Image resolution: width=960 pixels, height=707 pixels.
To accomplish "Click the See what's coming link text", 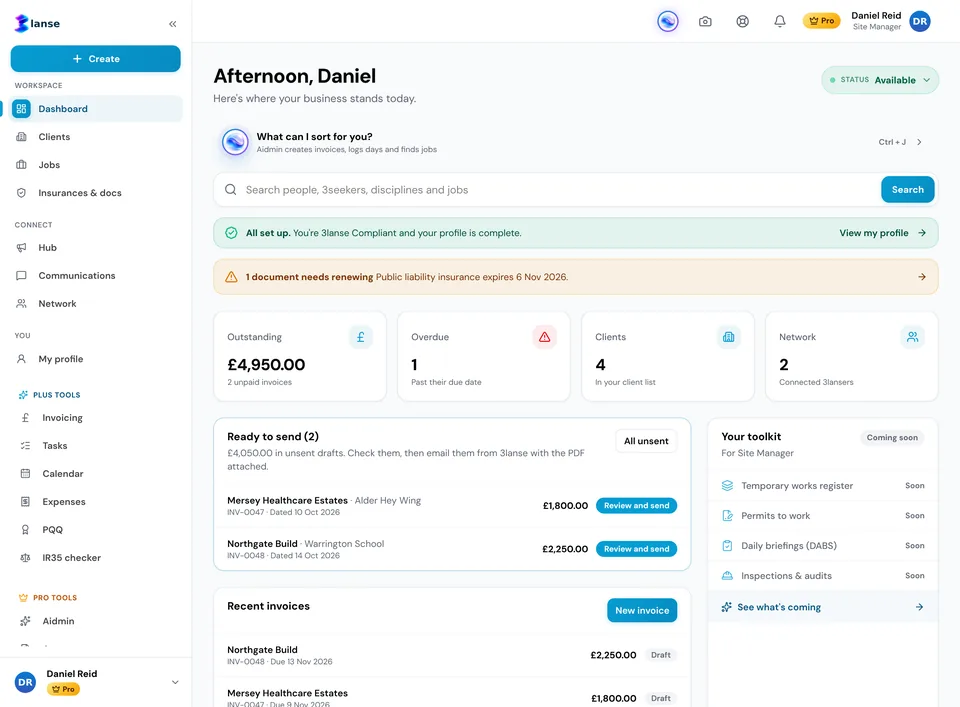I will (x=779, y=607).
